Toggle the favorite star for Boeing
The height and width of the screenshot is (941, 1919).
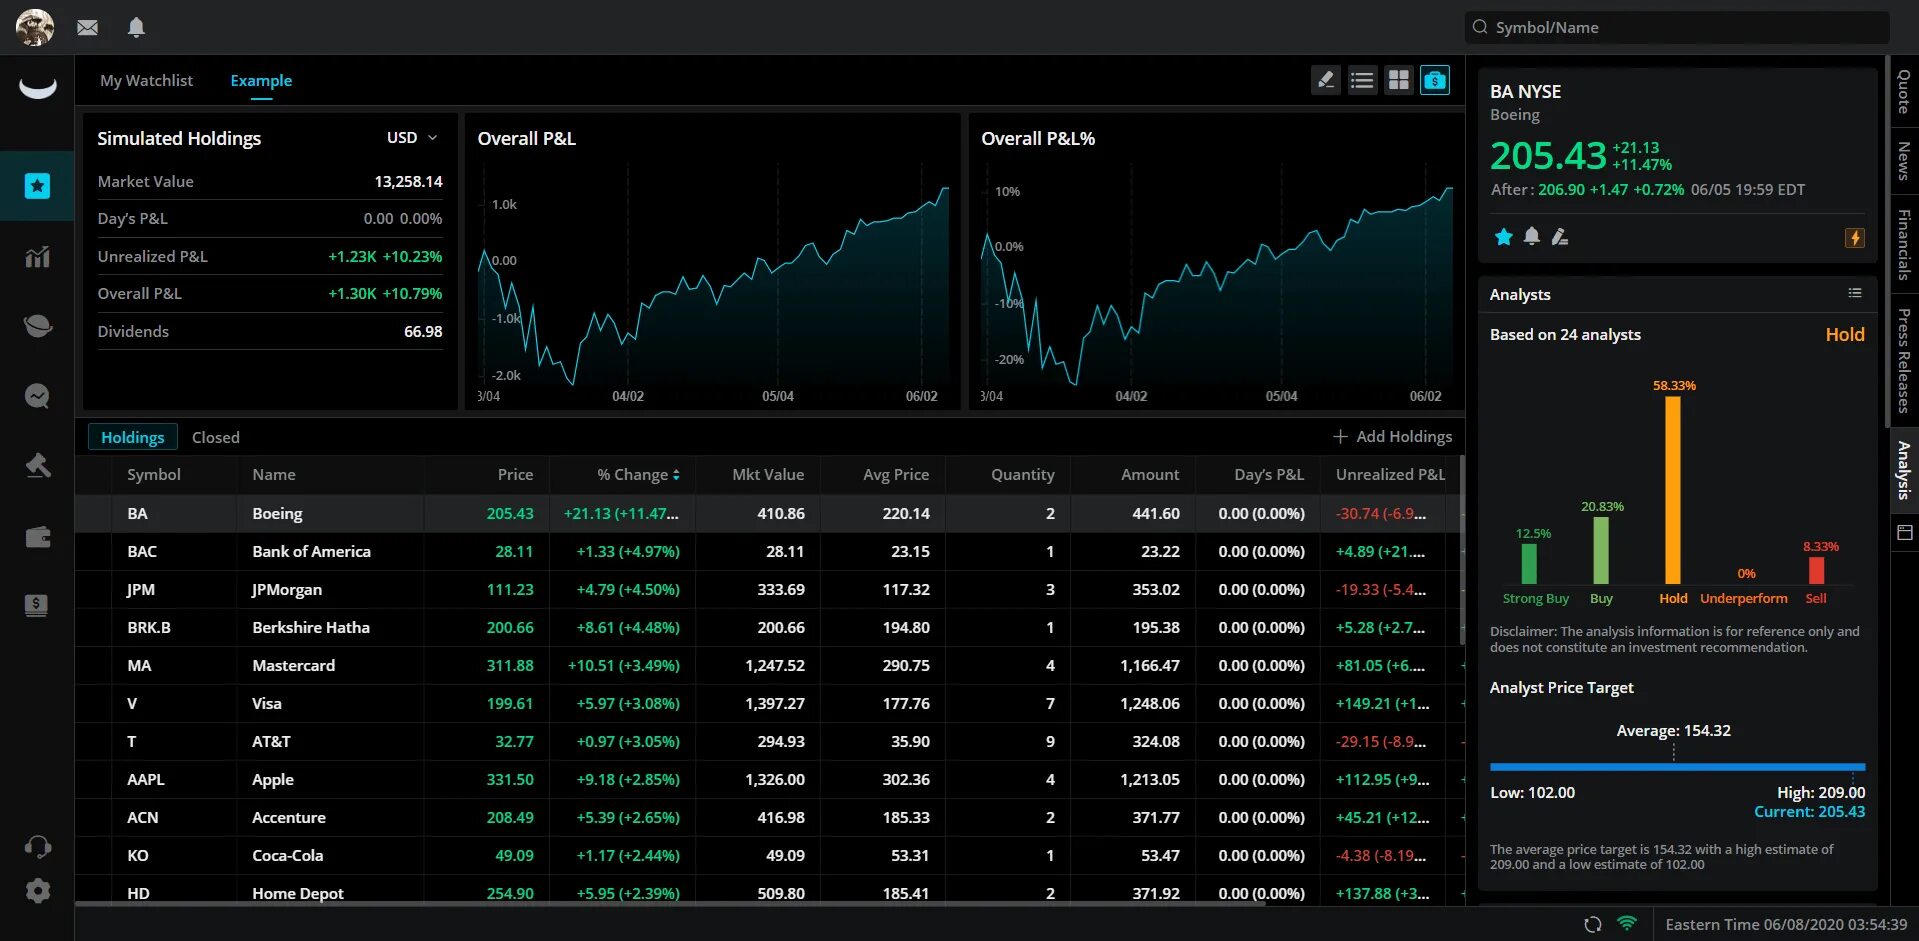[x=1503, y=237]
